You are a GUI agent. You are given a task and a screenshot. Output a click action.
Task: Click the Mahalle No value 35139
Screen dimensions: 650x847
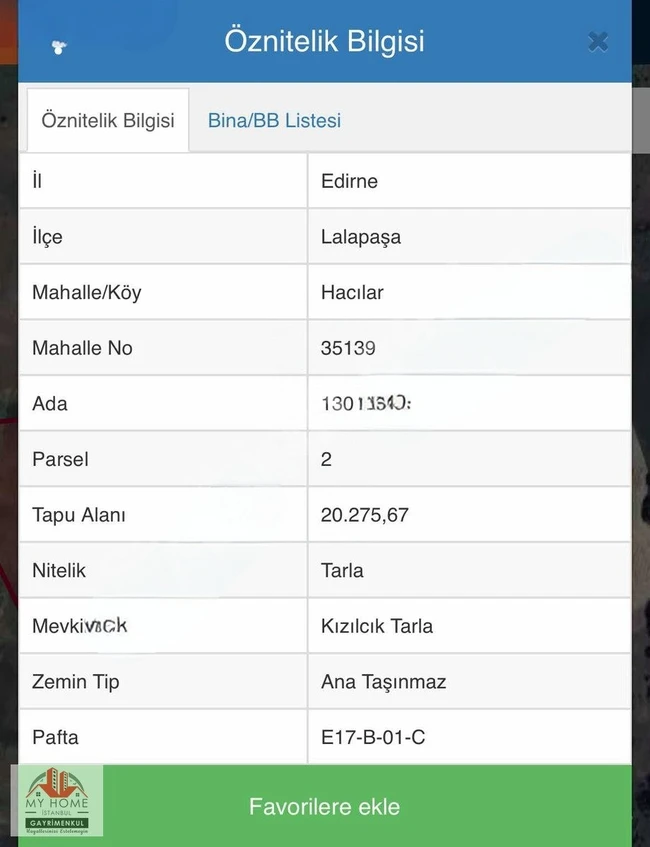pos(348,348)
